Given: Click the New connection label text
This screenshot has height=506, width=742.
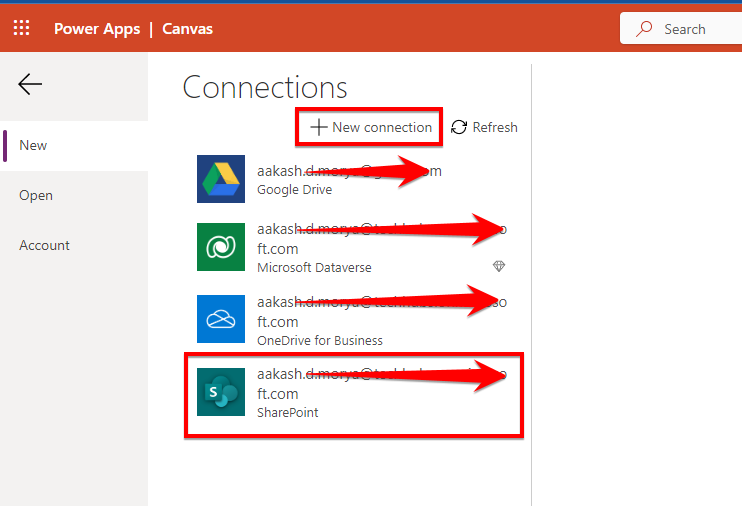Looking at the screenshot, I should pos(382,127).
